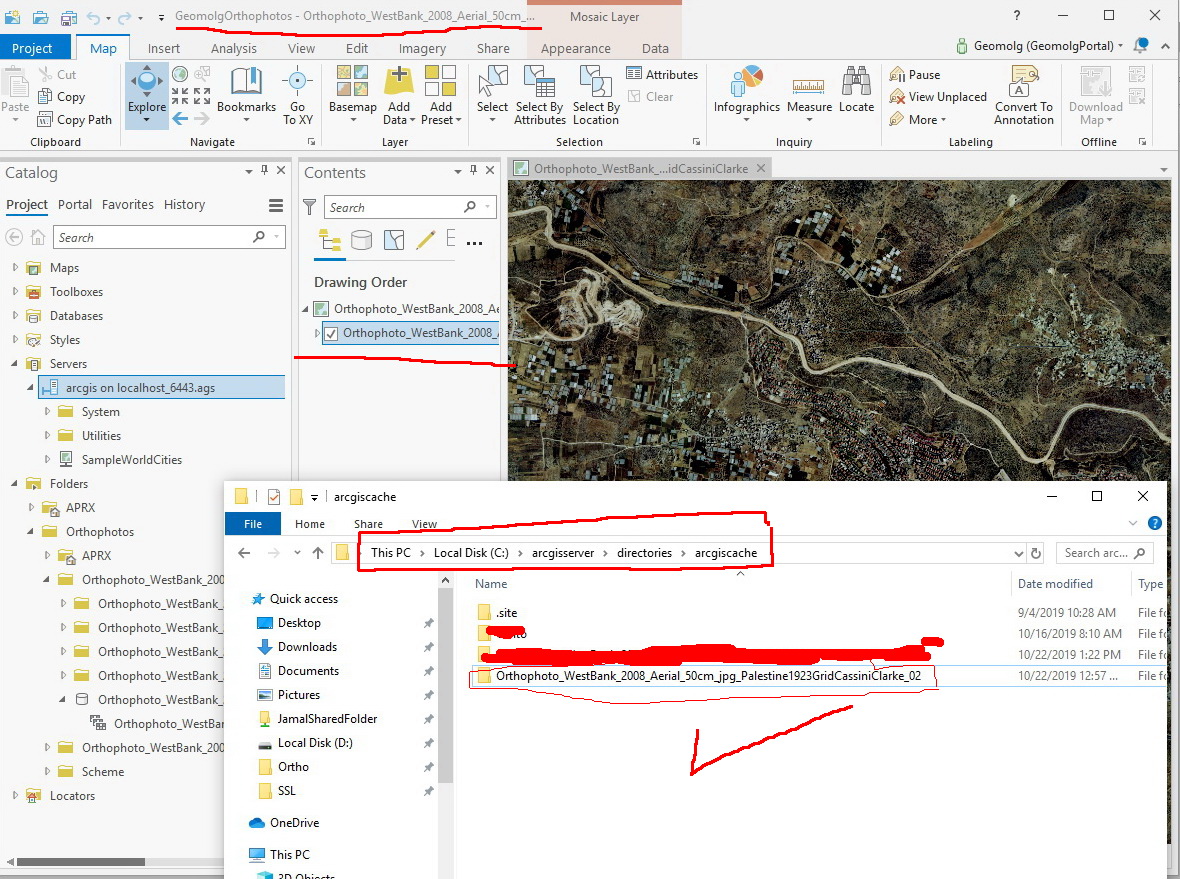Click the Attributes button
Image resolution: width=1180 pixels, height=879 pixels.
click(662, 74)
